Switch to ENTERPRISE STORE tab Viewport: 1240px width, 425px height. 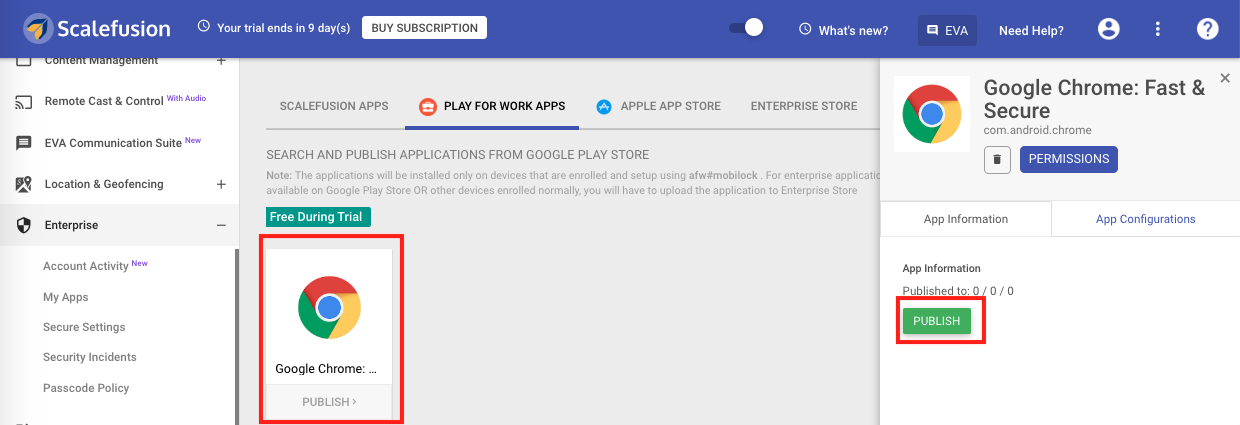pos(804,106)
